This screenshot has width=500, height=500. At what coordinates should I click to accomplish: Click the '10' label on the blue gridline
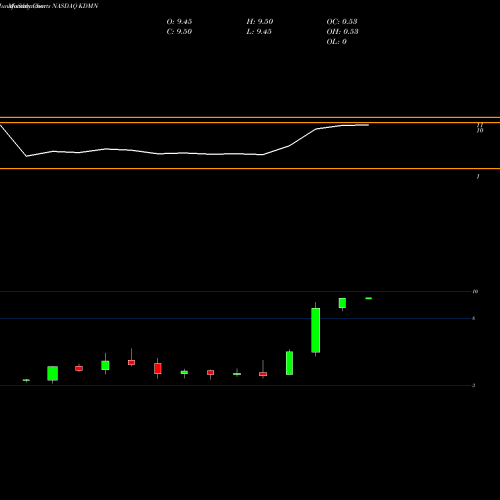point(475,291)
